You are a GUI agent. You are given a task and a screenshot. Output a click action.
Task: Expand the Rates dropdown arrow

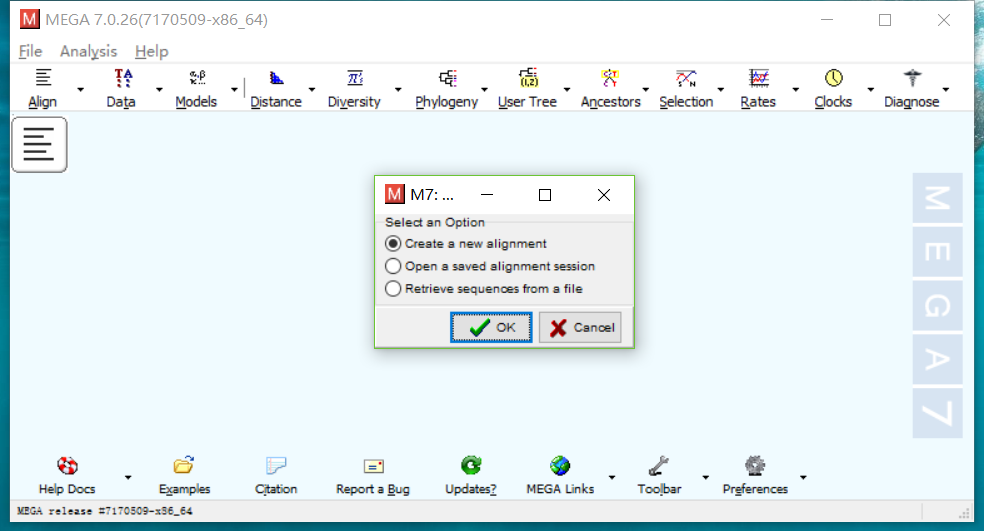tap(796, 90)
